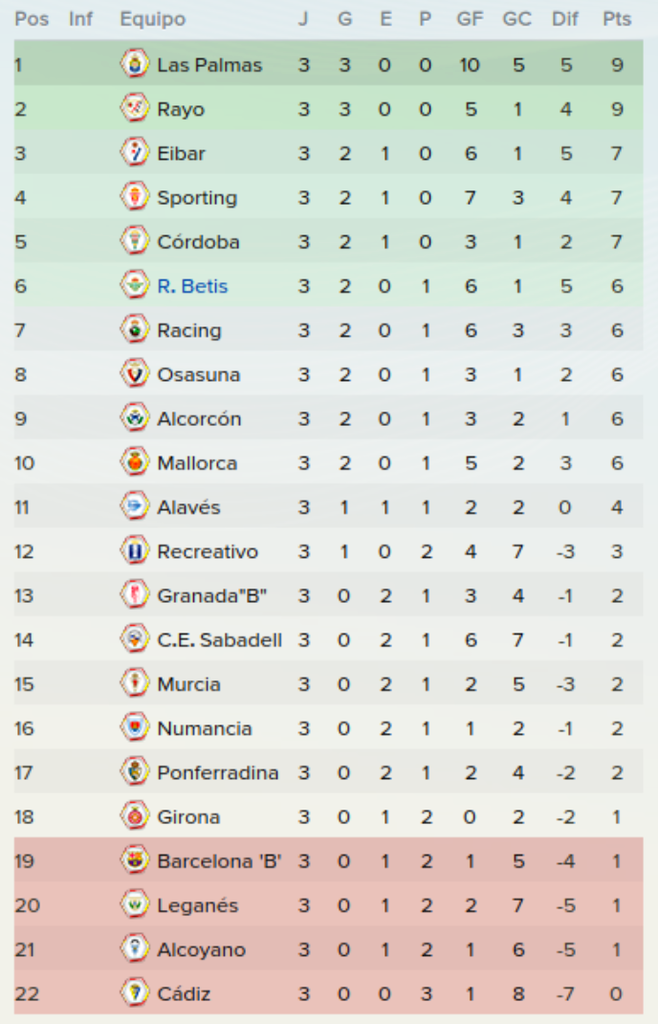Click the Equipo column header
This screenshot has height=1024, width=658.
coord(153,20)
